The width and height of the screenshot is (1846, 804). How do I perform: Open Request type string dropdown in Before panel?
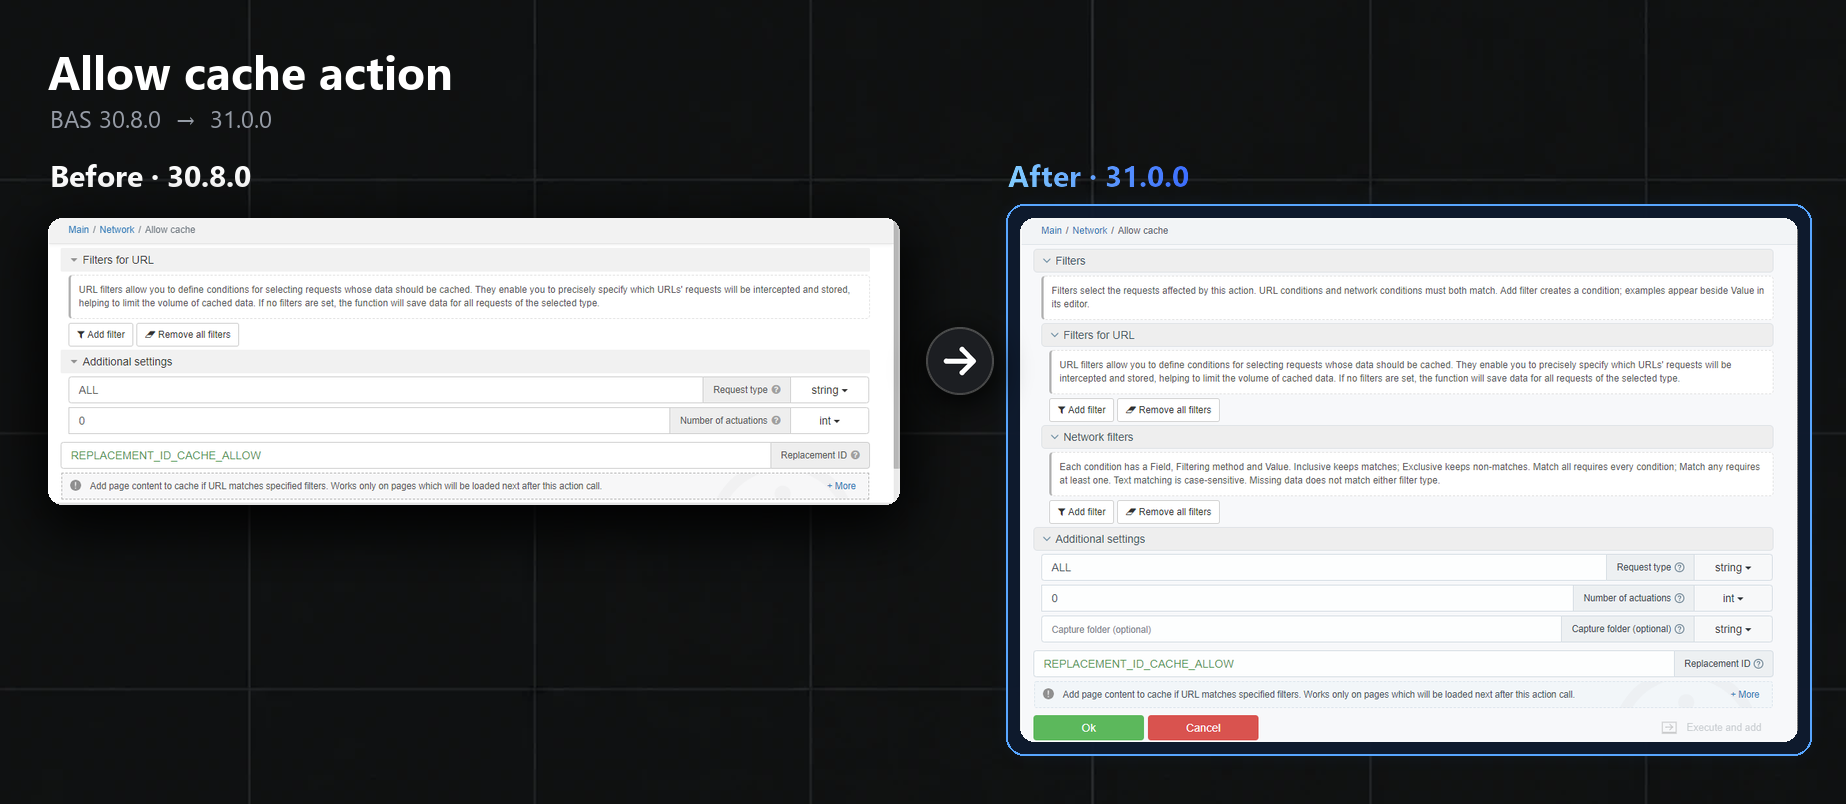click(x=829, y=390)
